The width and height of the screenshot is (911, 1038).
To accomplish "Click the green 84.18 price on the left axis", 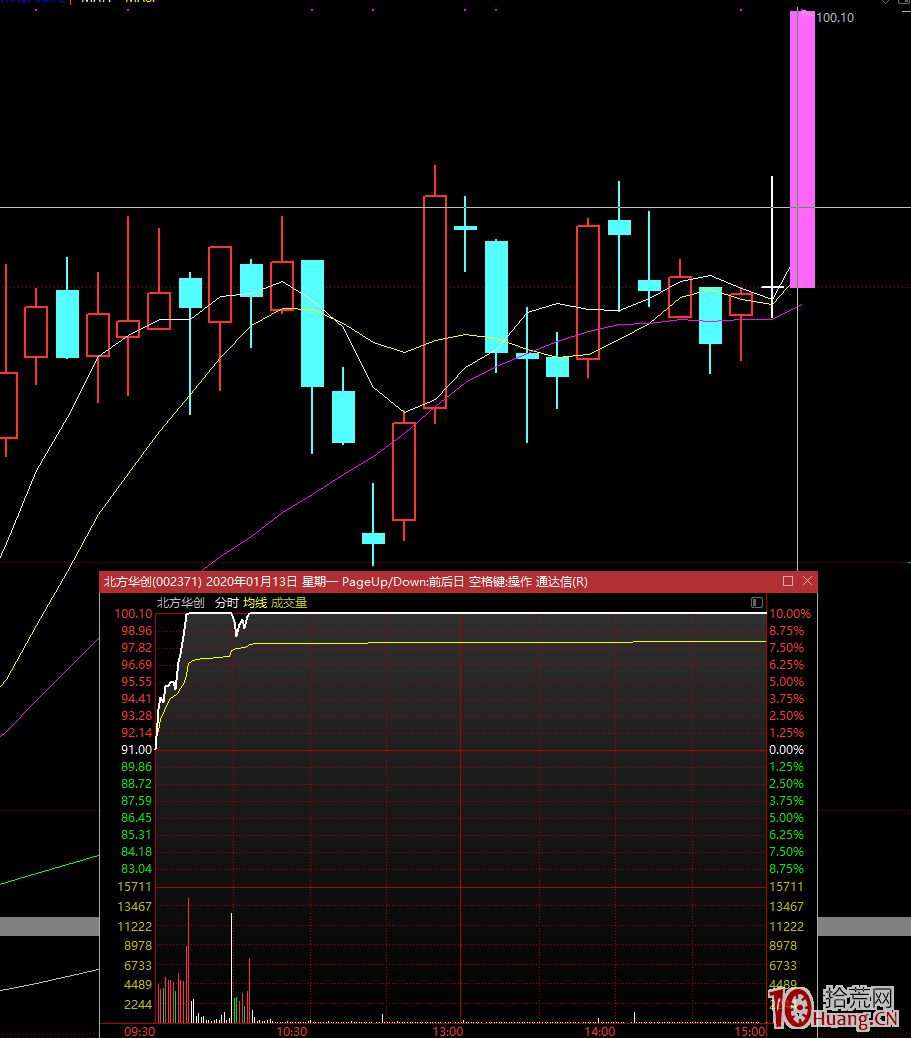I will coord(136,852).
